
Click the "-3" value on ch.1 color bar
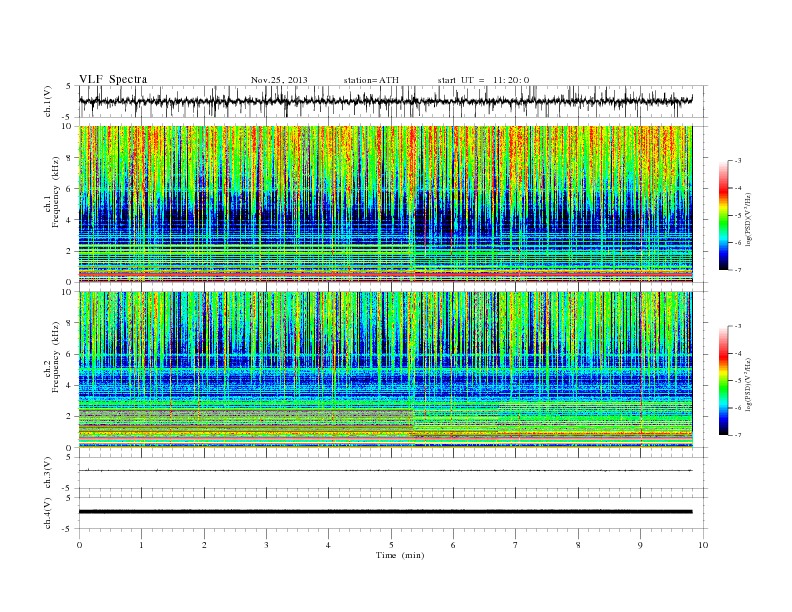point(737,161)
